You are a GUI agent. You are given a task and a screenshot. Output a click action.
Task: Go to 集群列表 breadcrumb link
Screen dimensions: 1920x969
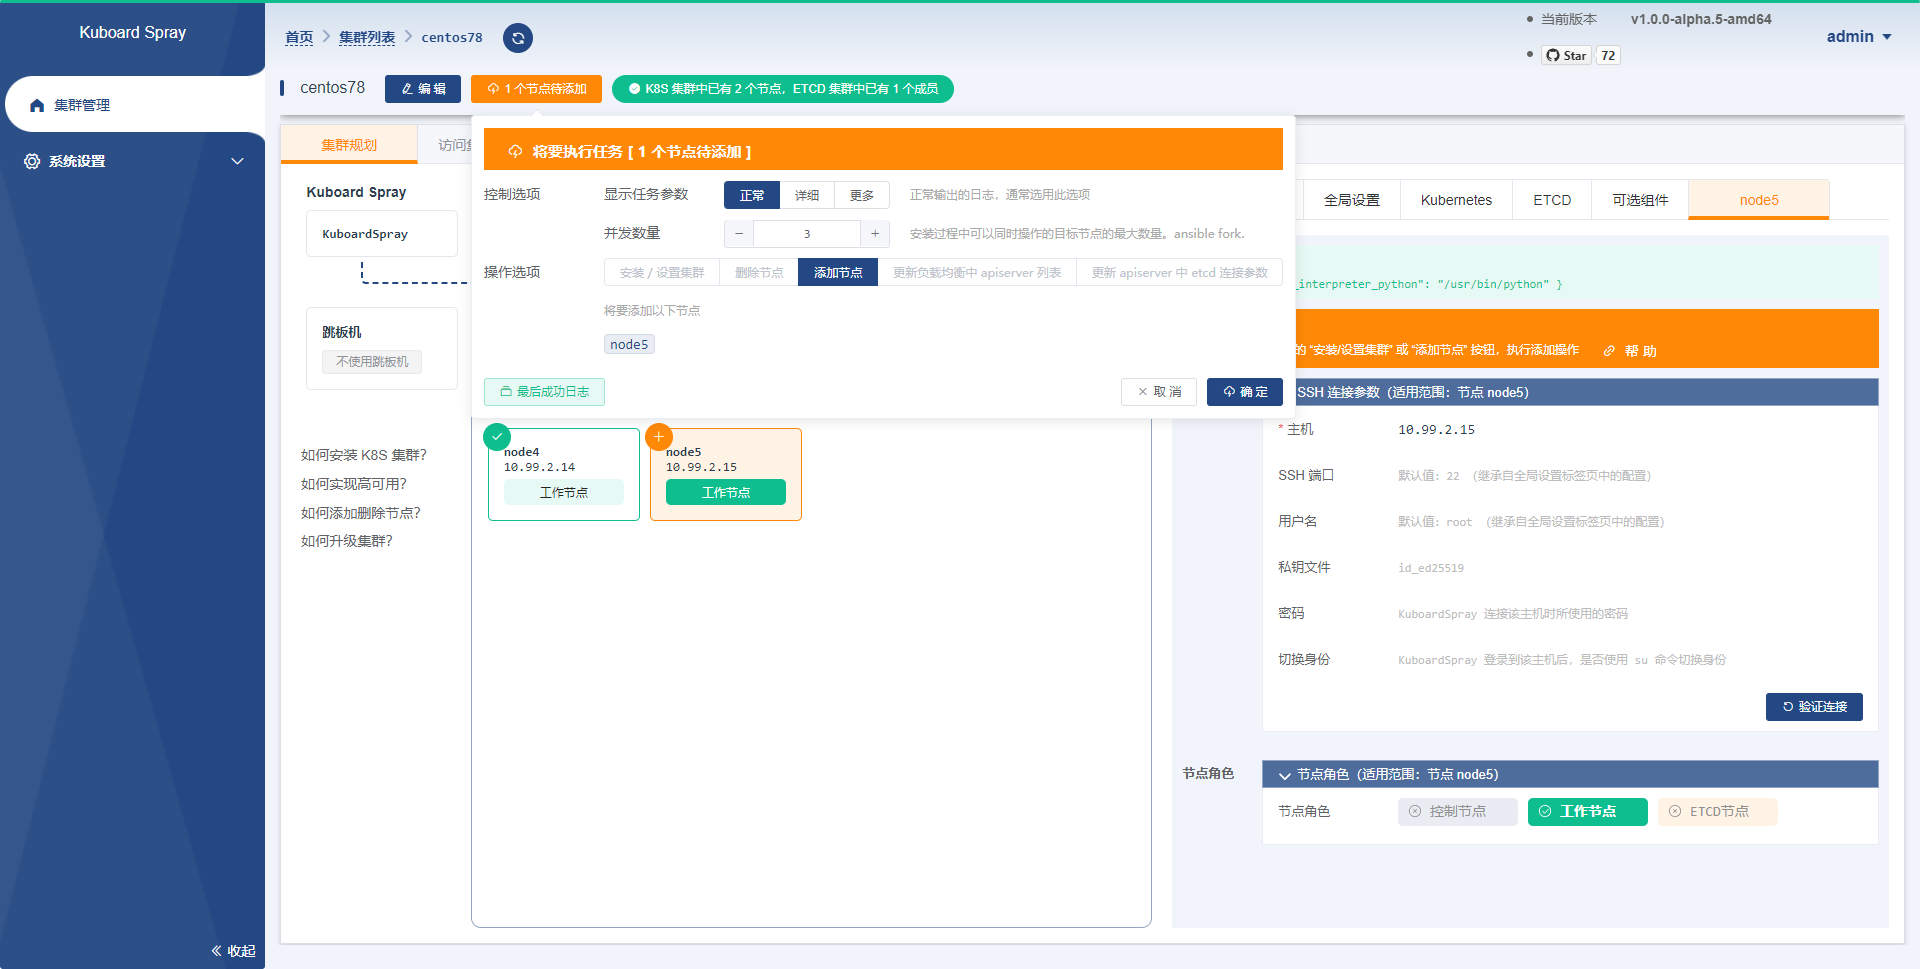367,37
